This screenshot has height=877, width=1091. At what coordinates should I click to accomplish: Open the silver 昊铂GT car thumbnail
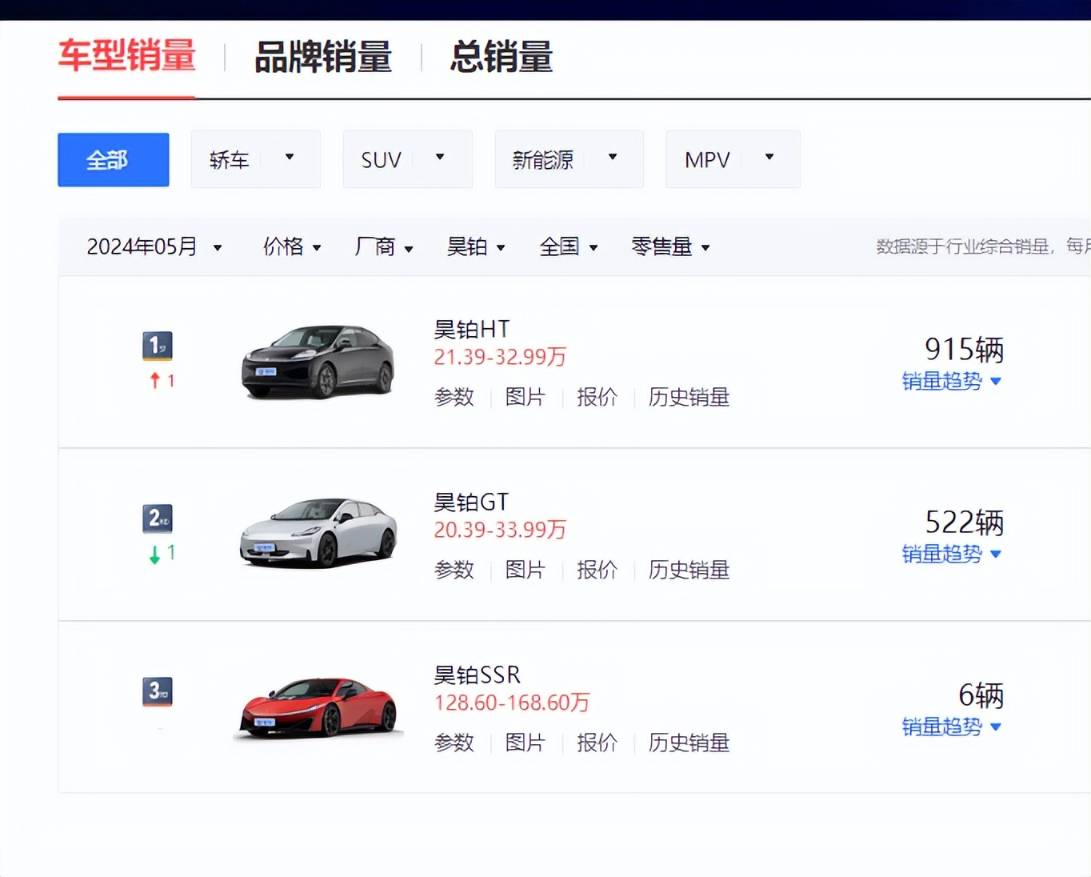[318, 534]
